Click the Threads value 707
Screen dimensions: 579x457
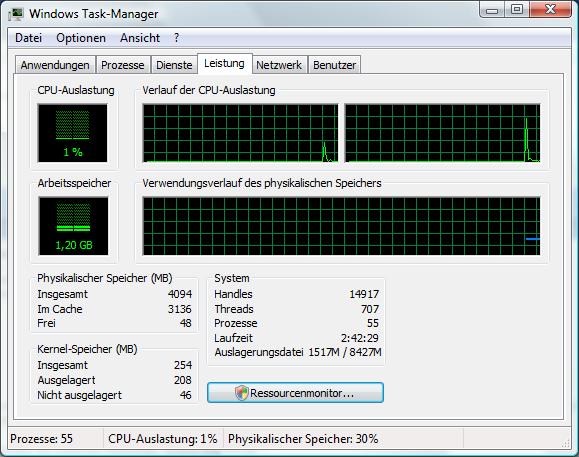[x=370, y=309]
